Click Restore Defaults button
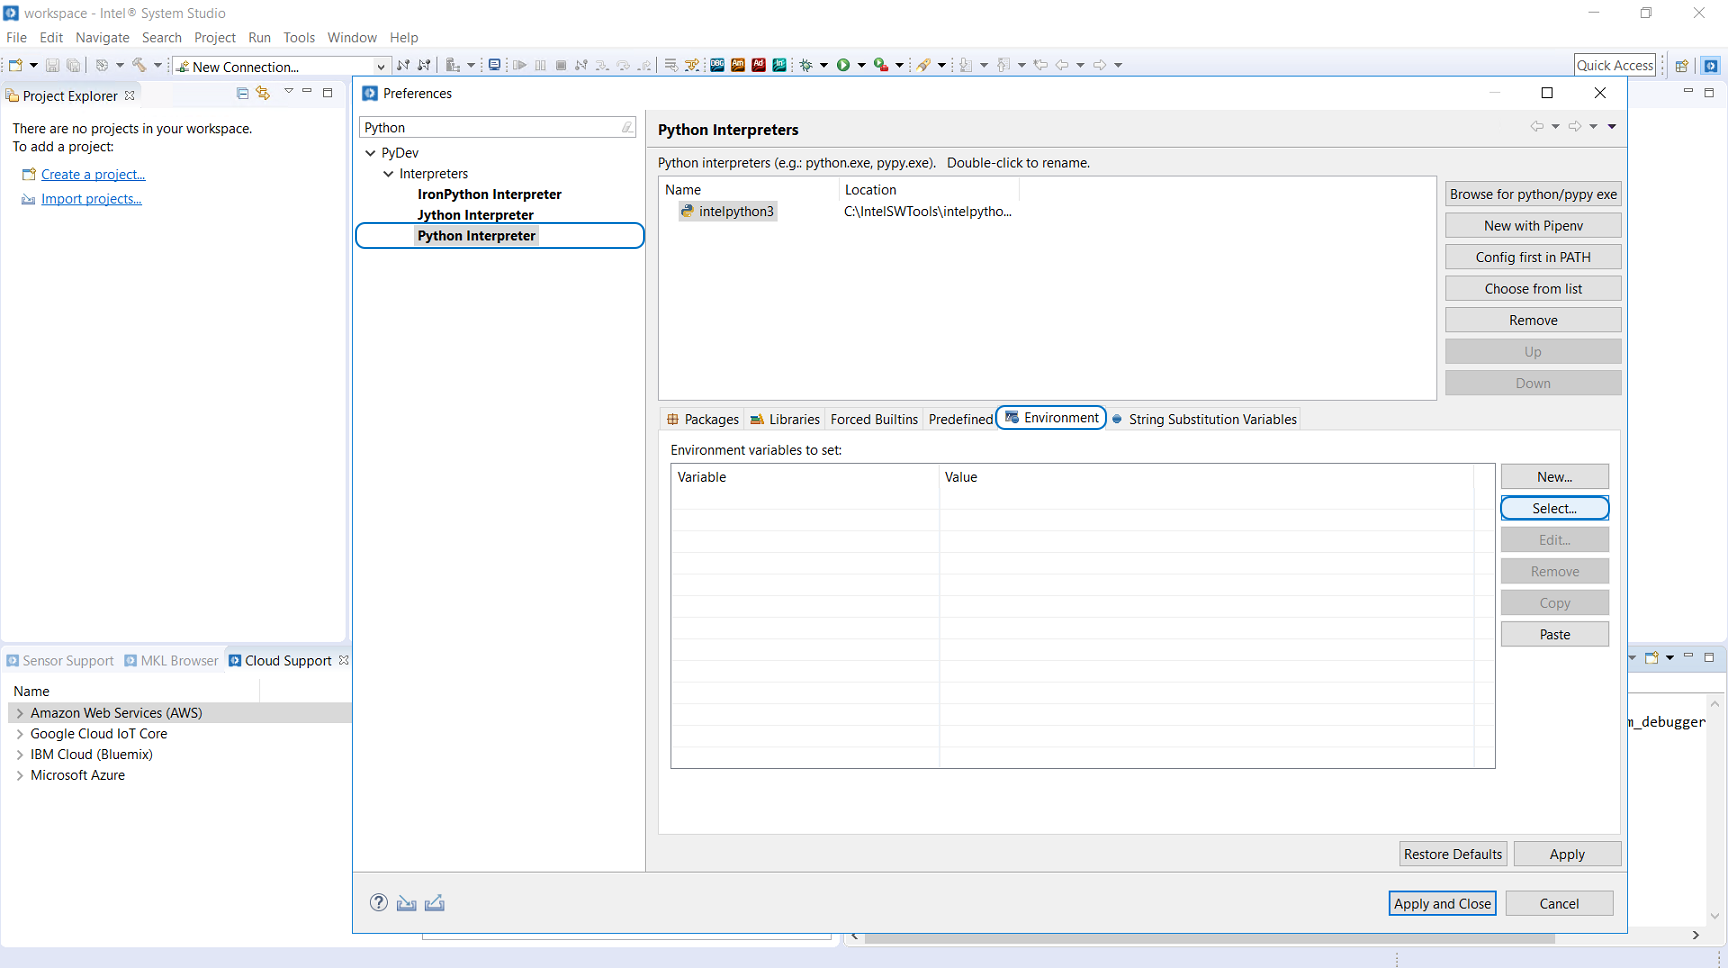Viewport: 1728px width, 968px height. click(1453, 854)
